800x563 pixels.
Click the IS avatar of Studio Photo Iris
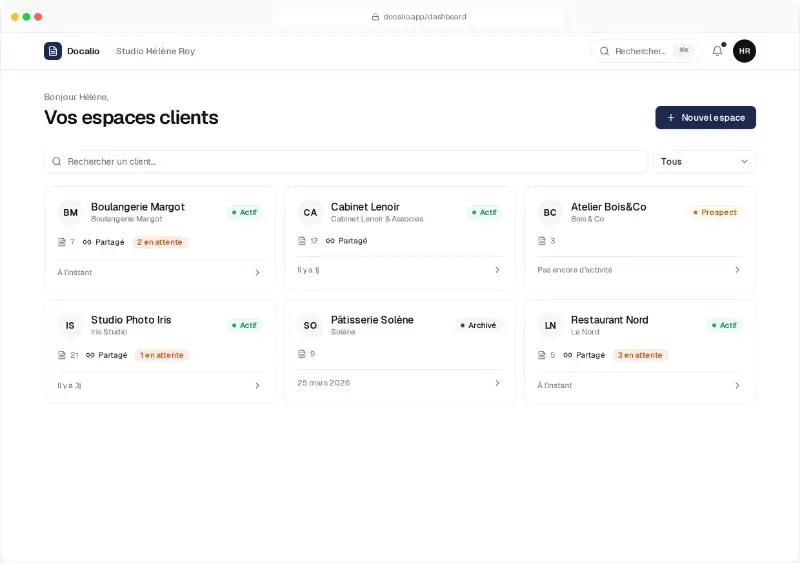70,325
